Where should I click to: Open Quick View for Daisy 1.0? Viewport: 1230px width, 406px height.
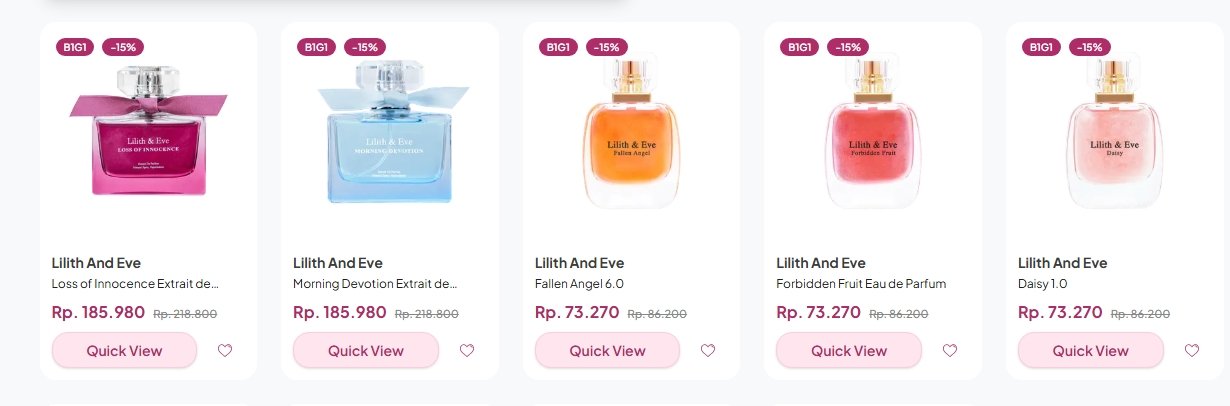tap(1091, 351)
